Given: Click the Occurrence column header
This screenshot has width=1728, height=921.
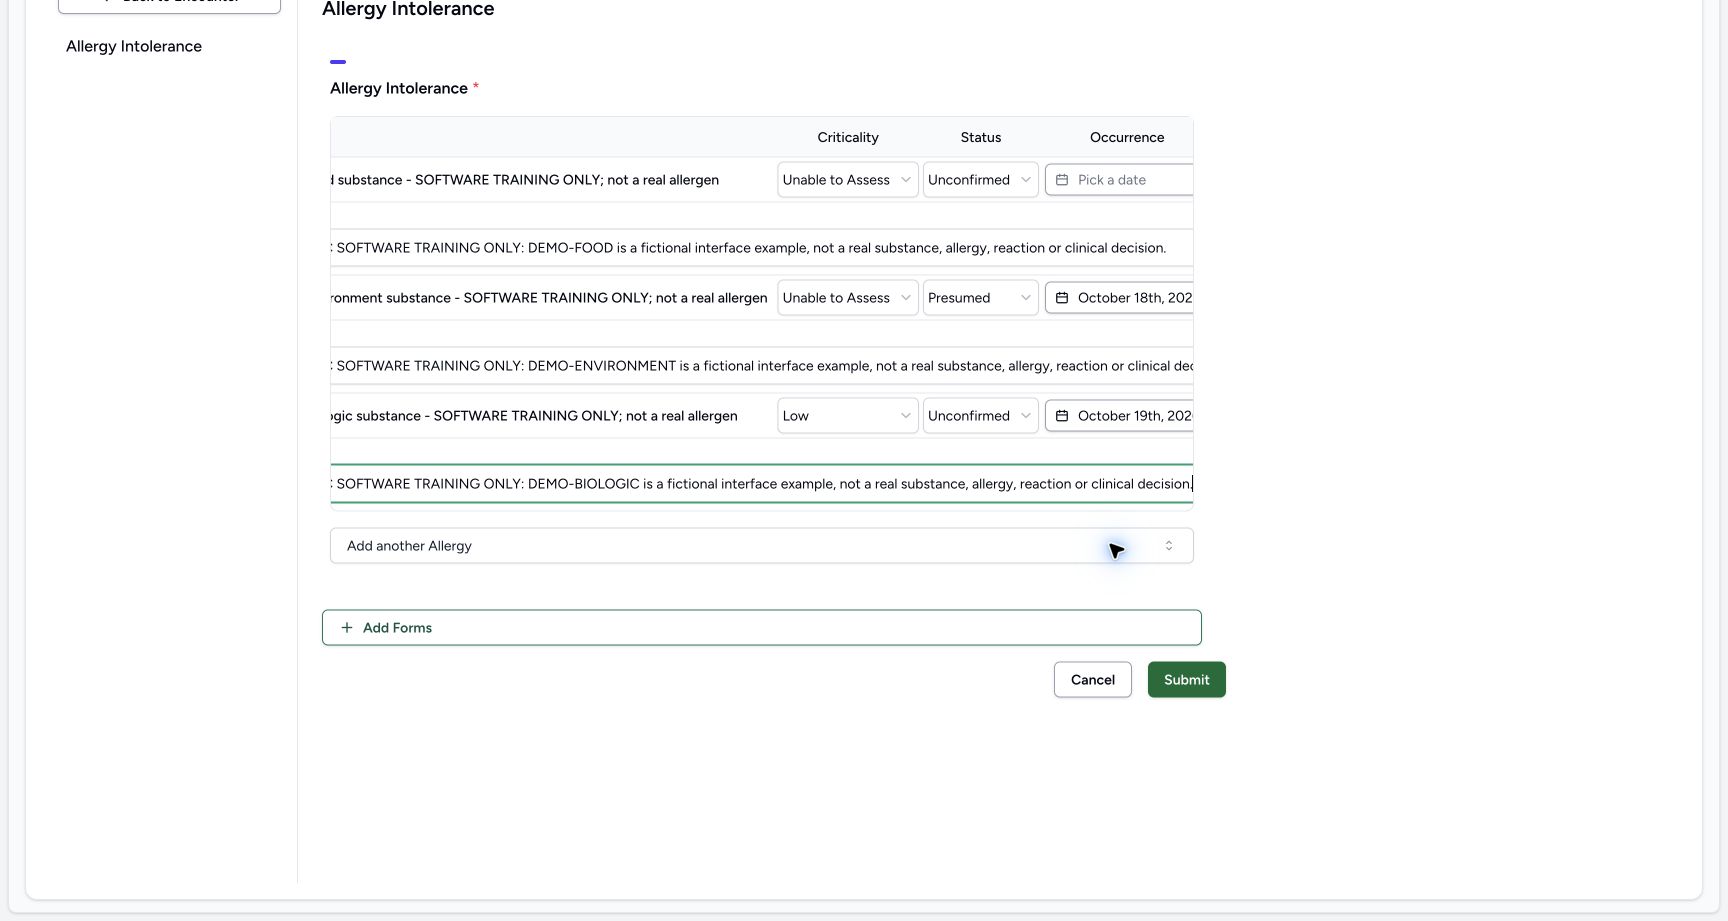Looking at the screenshot, I should coord(1127,137).
